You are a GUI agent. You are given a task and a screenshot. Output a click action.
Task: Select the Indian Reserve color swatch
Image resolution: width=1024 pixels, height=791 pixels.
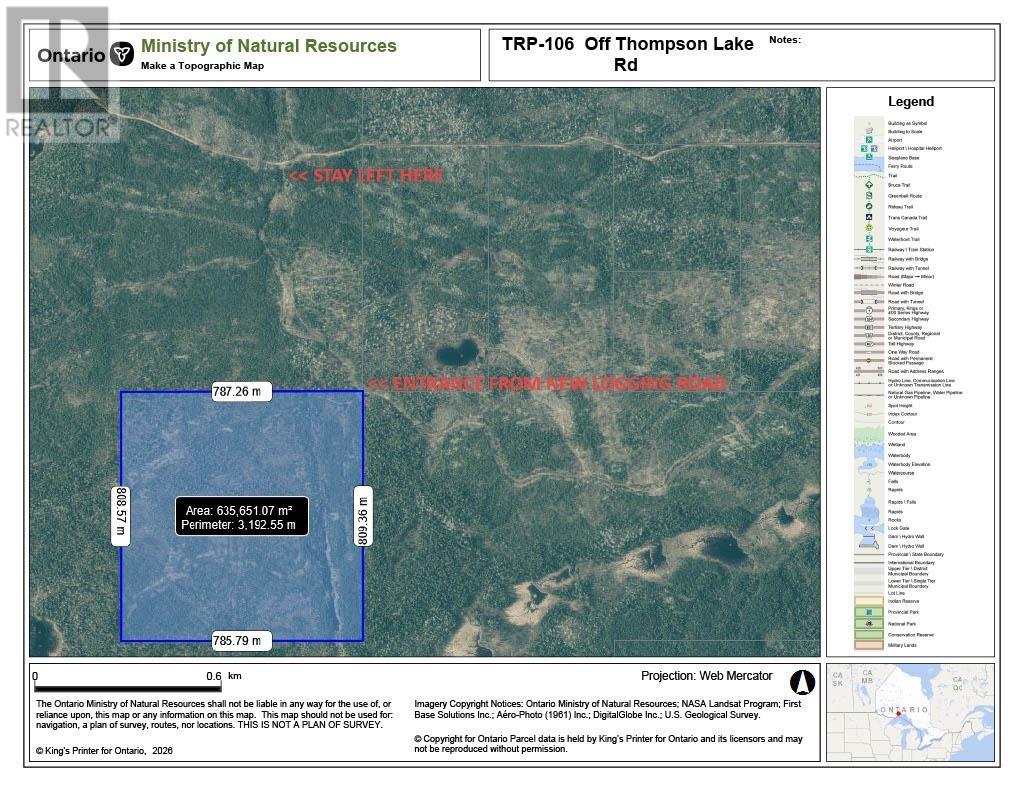[869, 601]
